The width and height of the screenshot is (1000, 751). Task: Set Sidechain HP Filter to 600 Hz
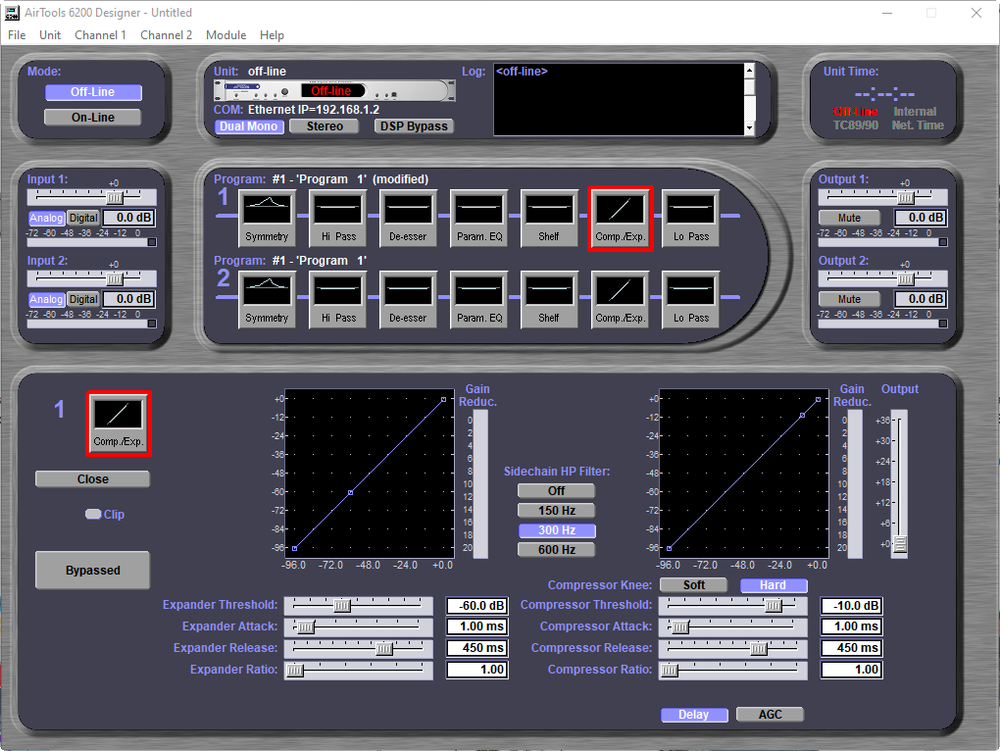pos(556,549)
